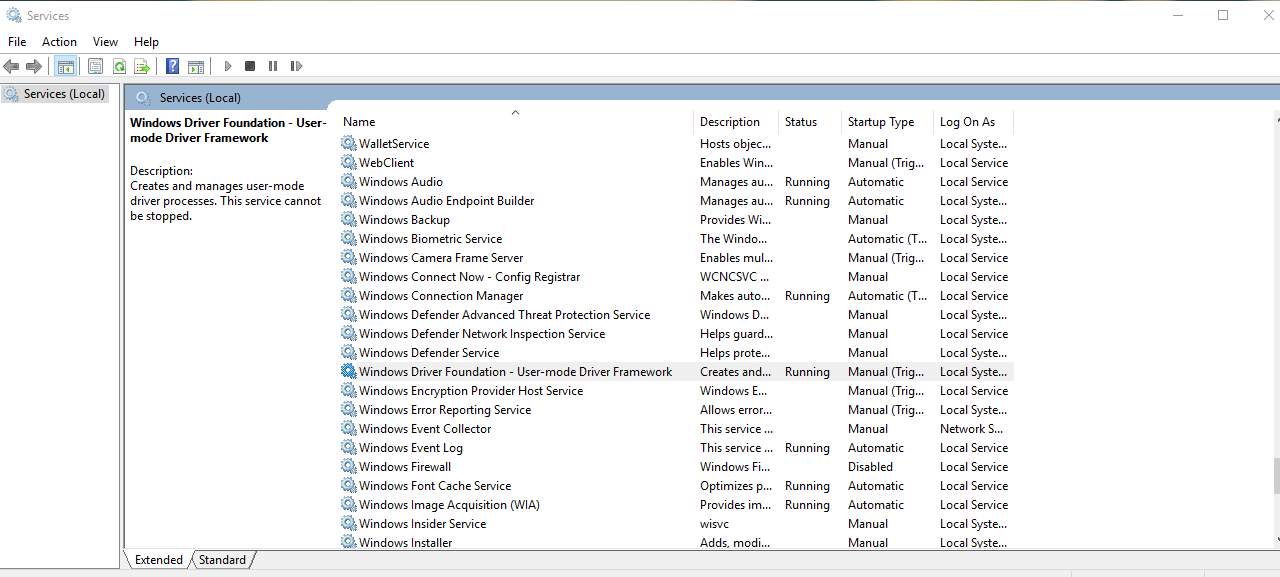Select Windows Defender Advanced Threat Protection Service
Screen dimensions: 1280x577
pos(505,315)
